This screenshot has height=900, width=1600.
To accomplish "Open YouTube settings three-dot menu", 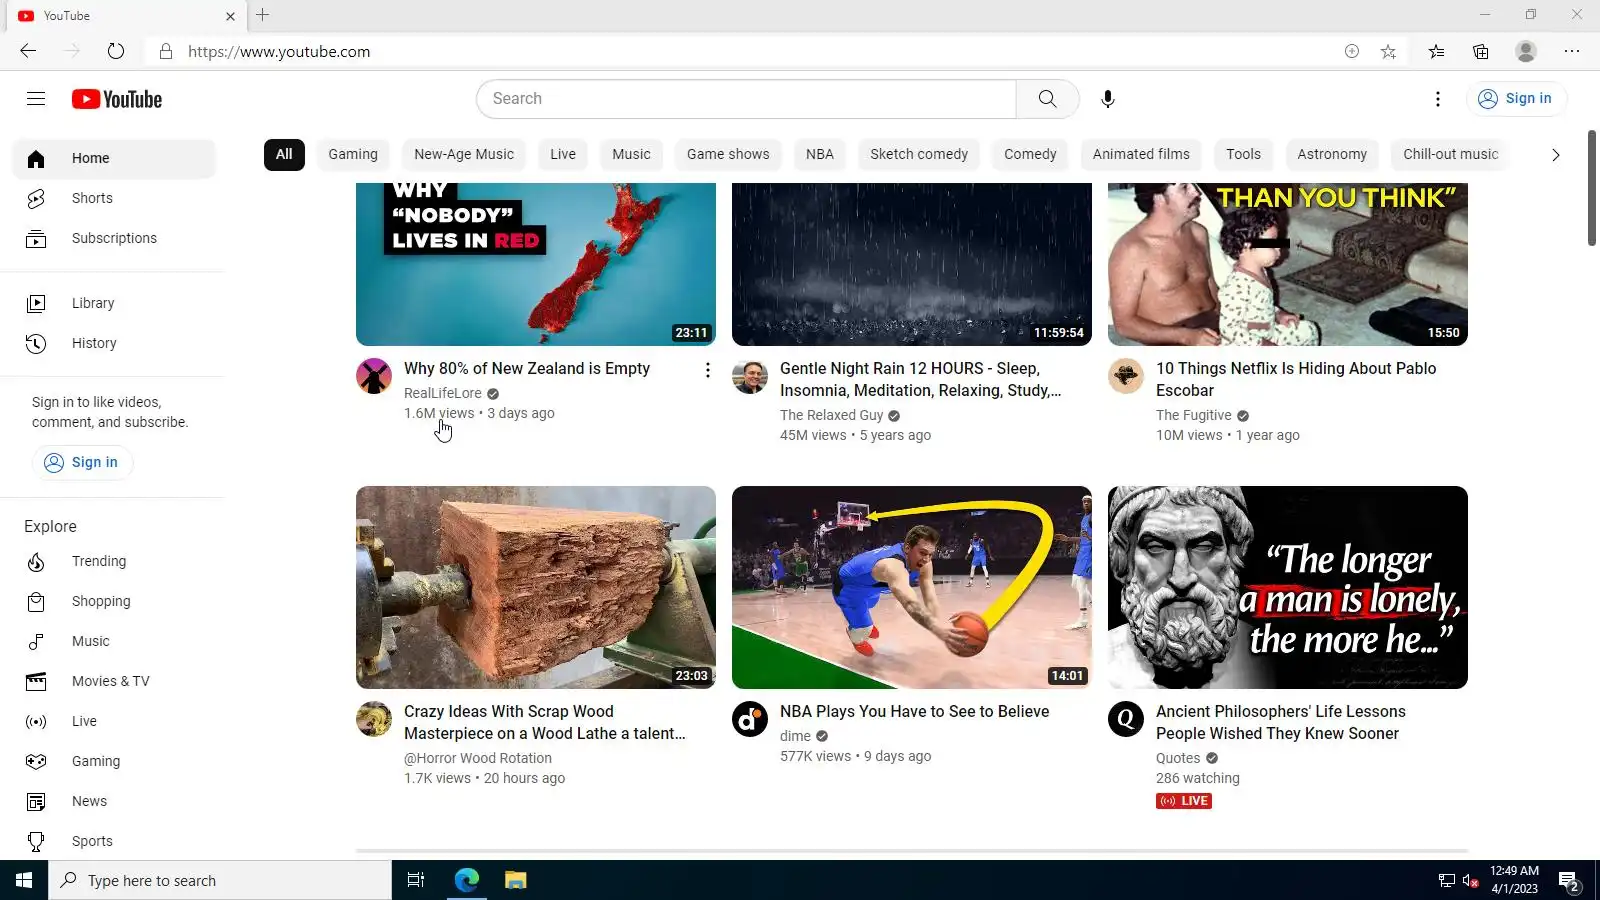I will click(1438, 99).
